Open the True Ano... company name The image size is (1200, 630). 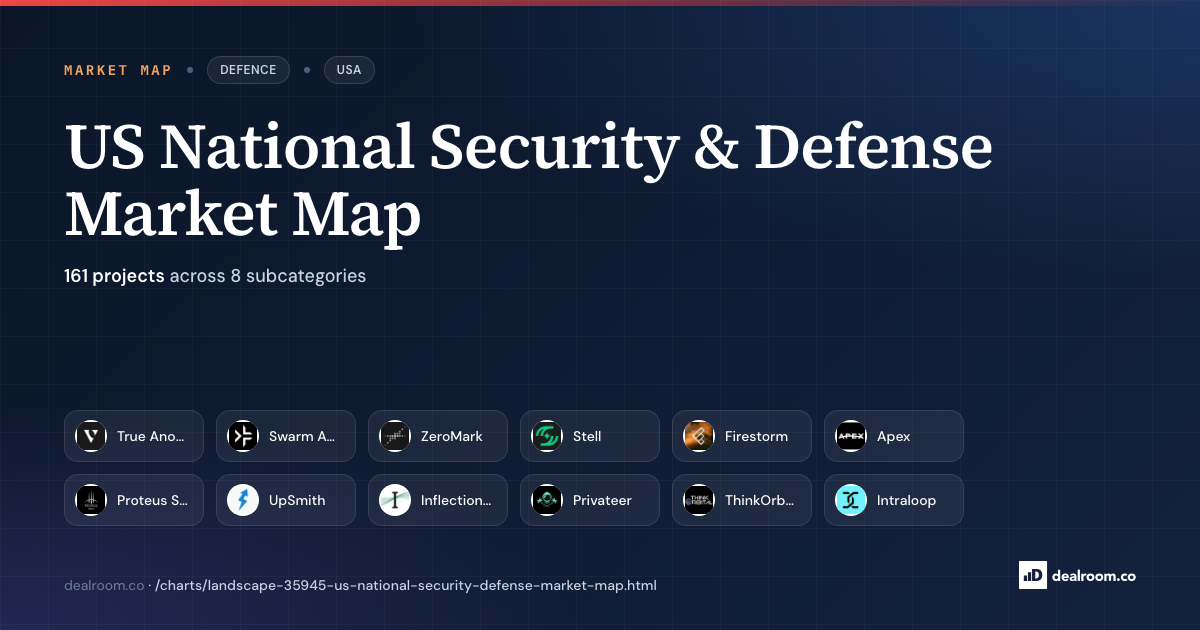(152, 436)
